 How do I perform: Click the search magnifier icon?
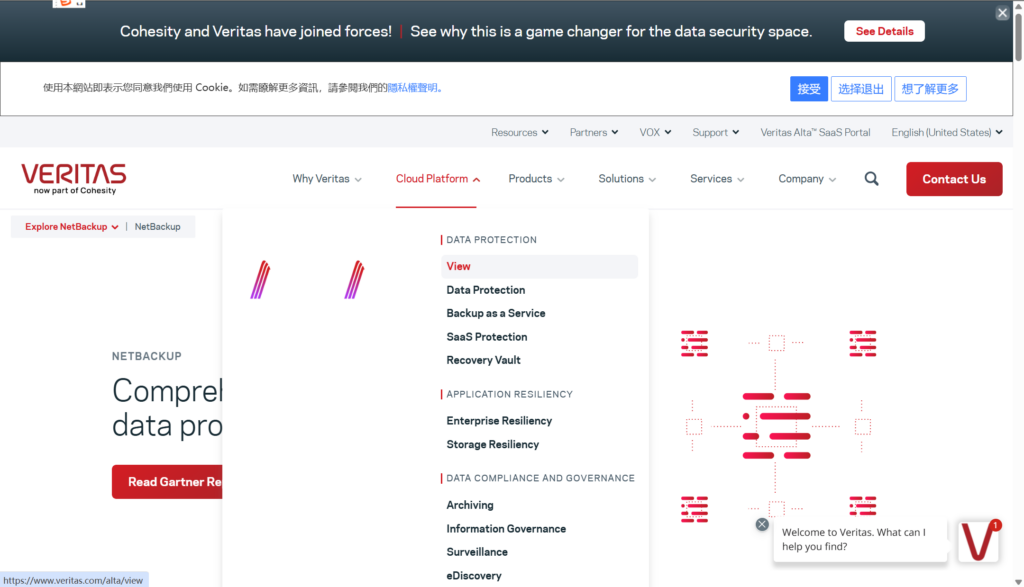coord(872,179)
